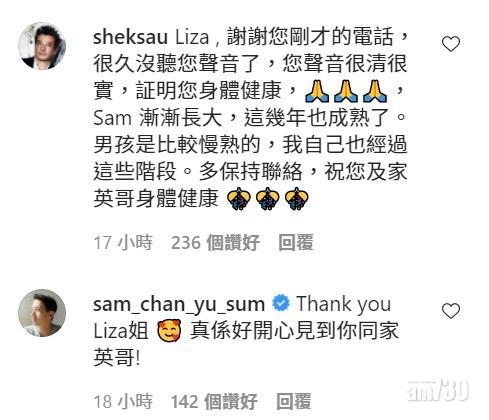Open the sam_chan_yu_sum username link
This screenshot has height=420, width=489.
pos(179,304)
